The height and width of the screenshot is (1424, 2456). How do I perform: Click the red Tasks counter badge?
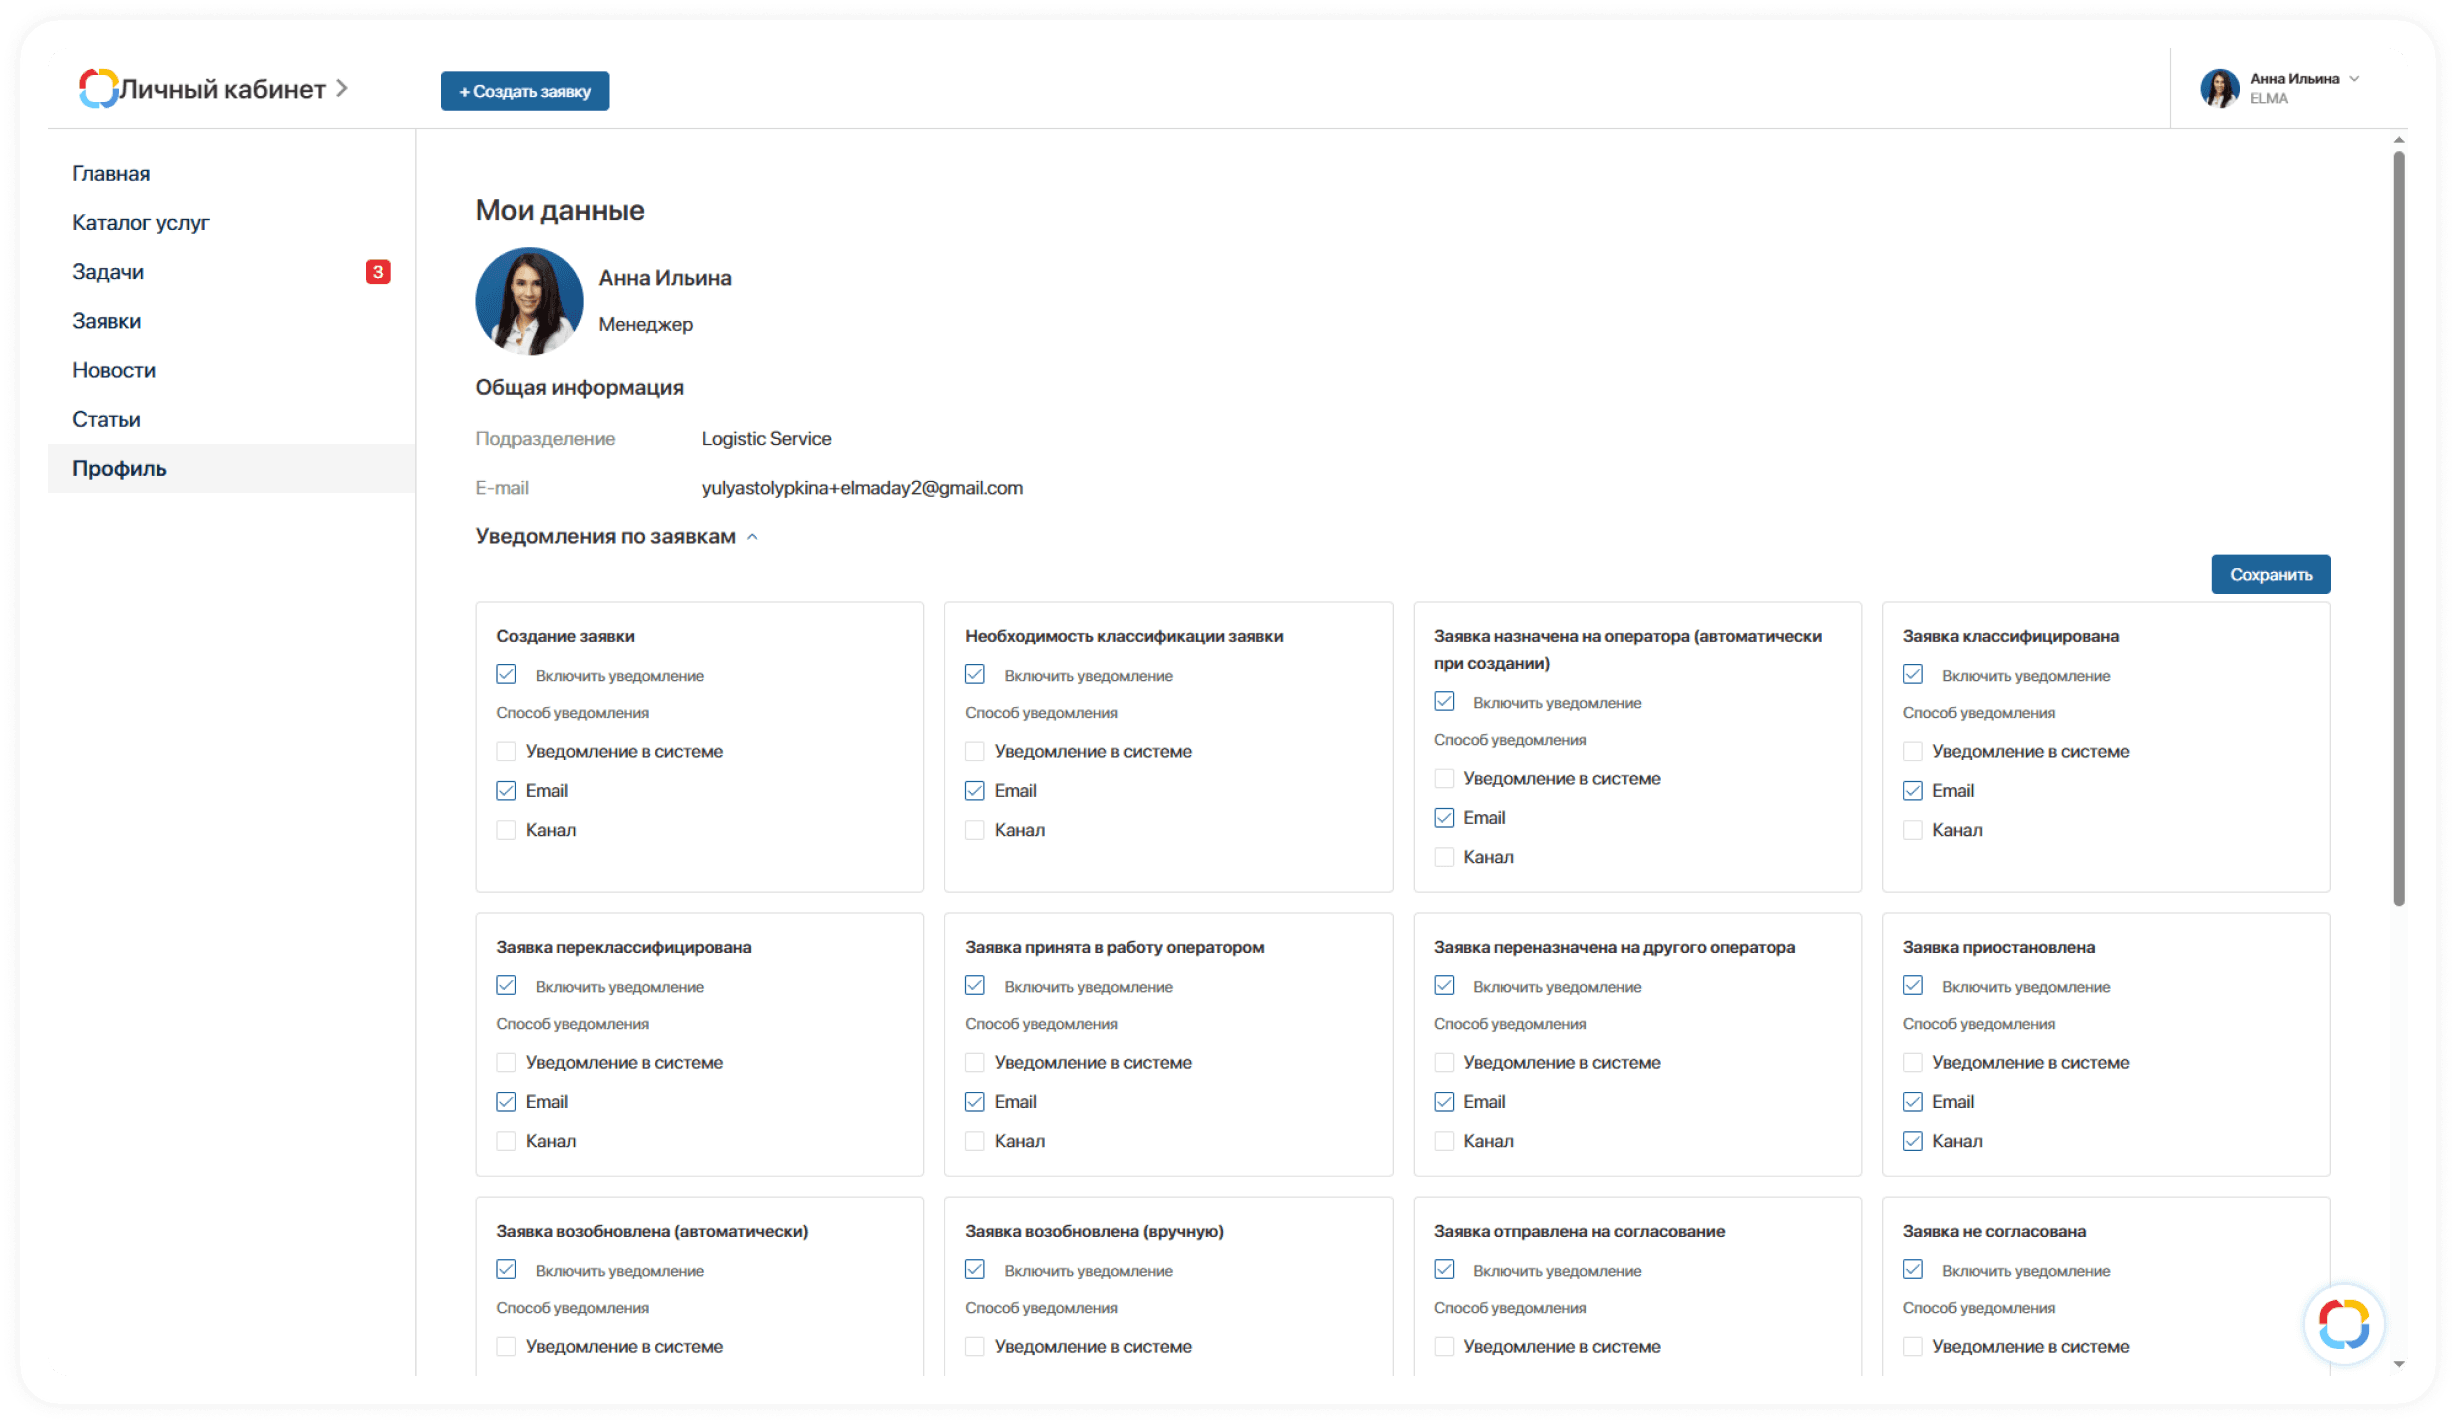[x=378, y=272]
